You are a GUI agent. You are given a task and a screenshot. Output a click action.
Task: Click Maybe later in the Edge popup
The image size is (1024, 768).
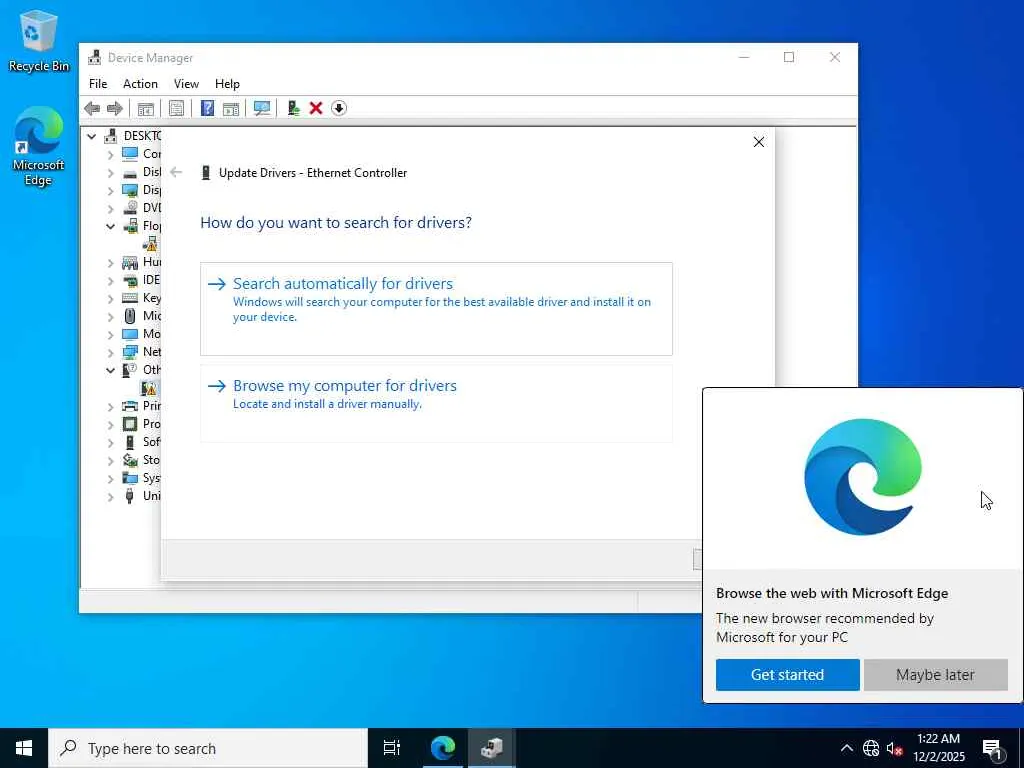tap(935, 675)
